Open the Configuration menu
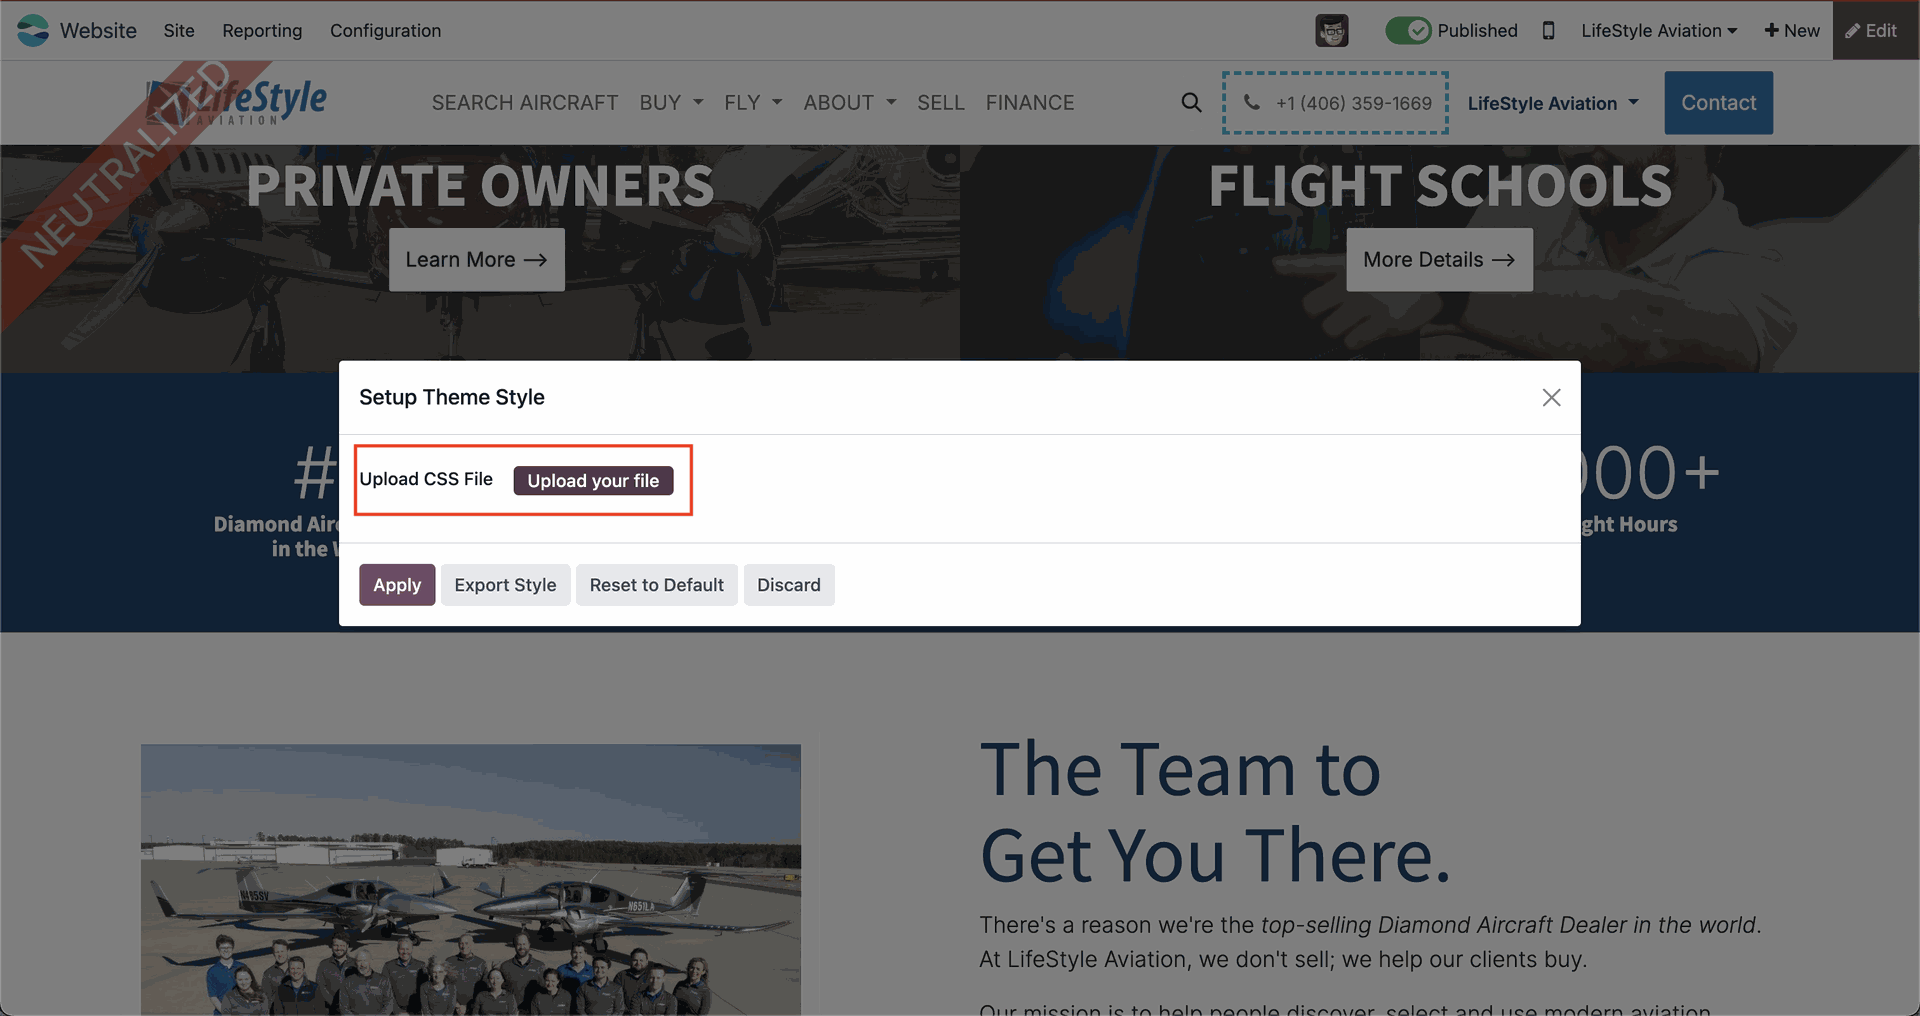Image resolution: width=1920 pixels, height=1016 pixels. [x=385, y=30]
